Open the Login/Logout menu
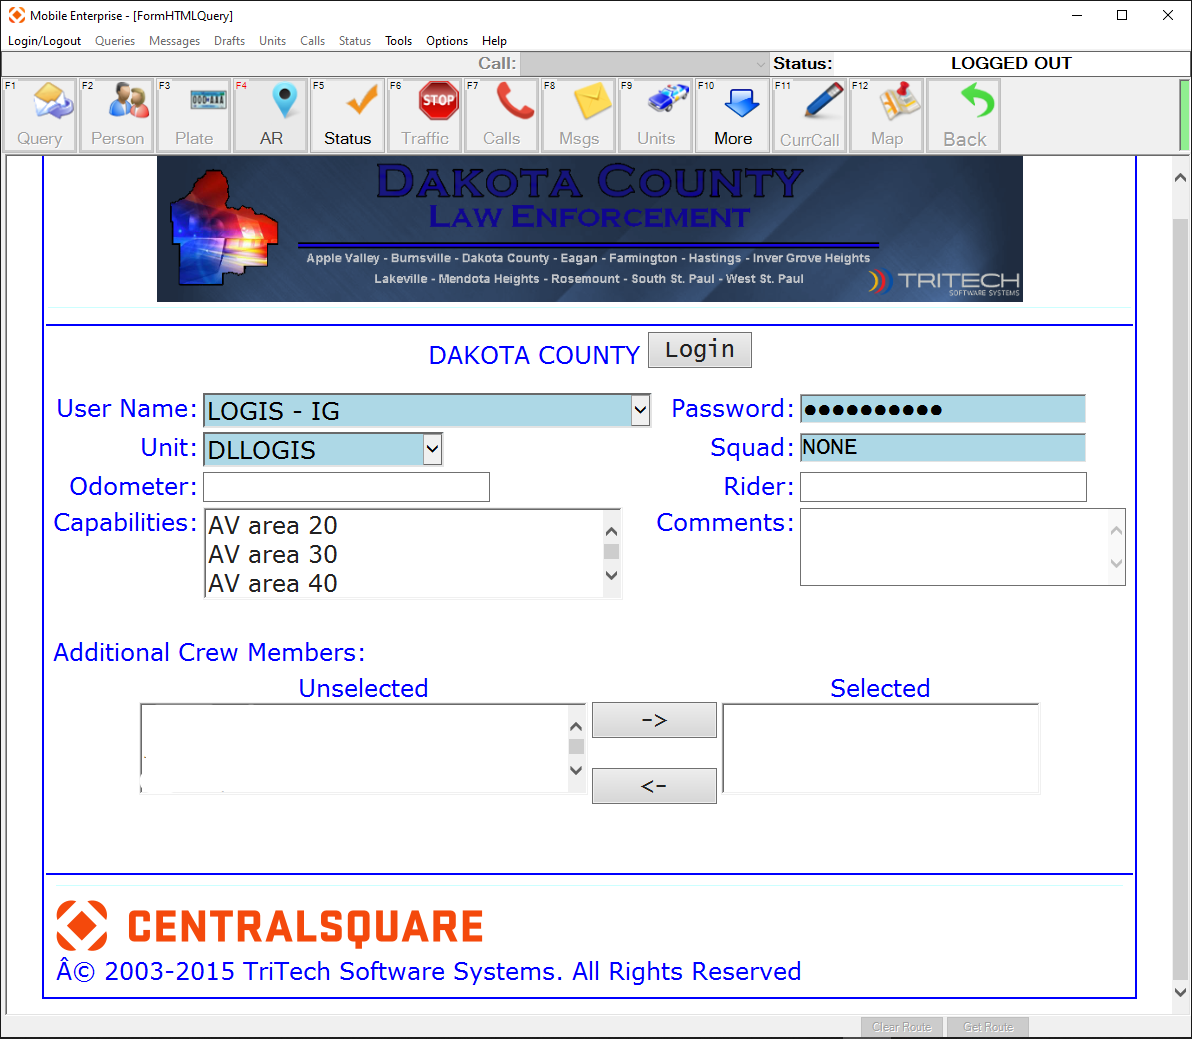 point(44,41)
